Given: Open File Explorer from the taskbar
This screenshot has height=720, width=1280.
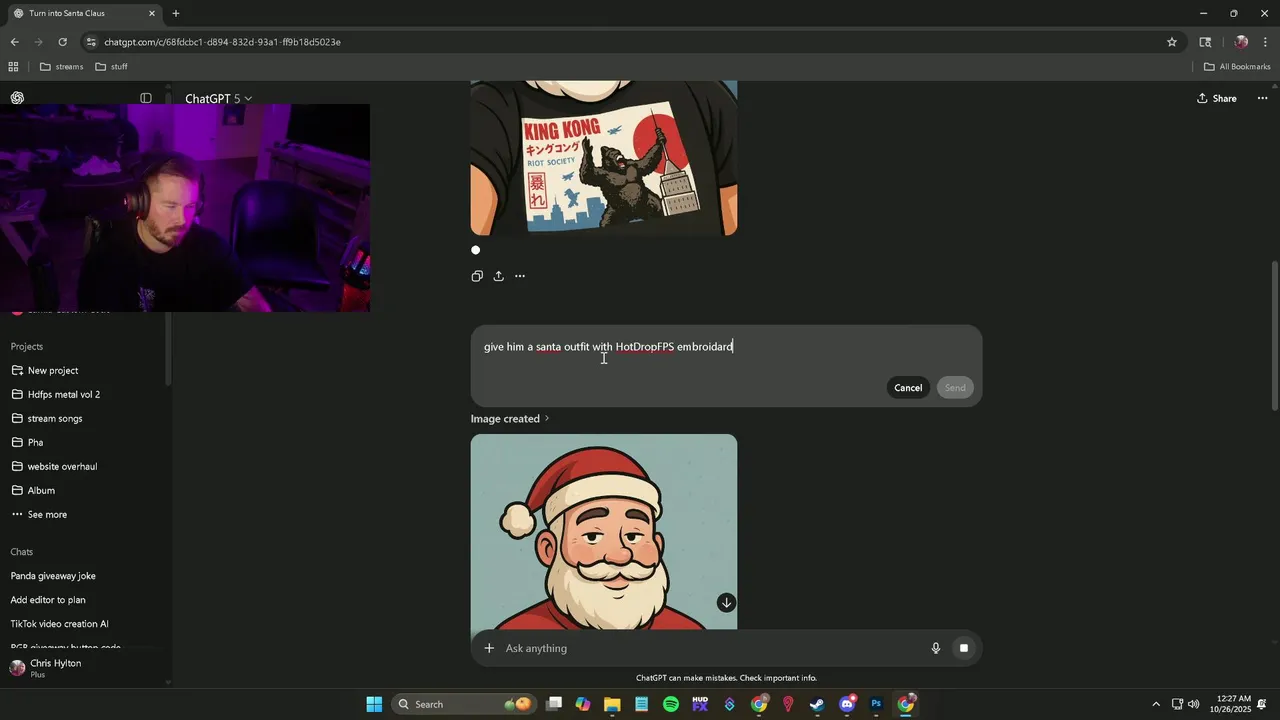Looking at the screenshot, I should pos(612,704).
